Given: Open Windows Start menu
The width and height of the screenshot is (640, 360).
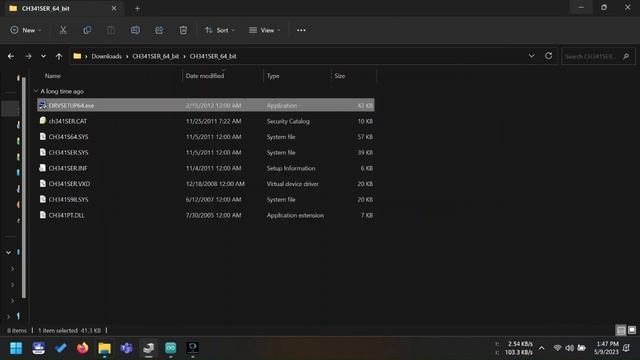Looking at the screenshot, I should coord(16,348).
